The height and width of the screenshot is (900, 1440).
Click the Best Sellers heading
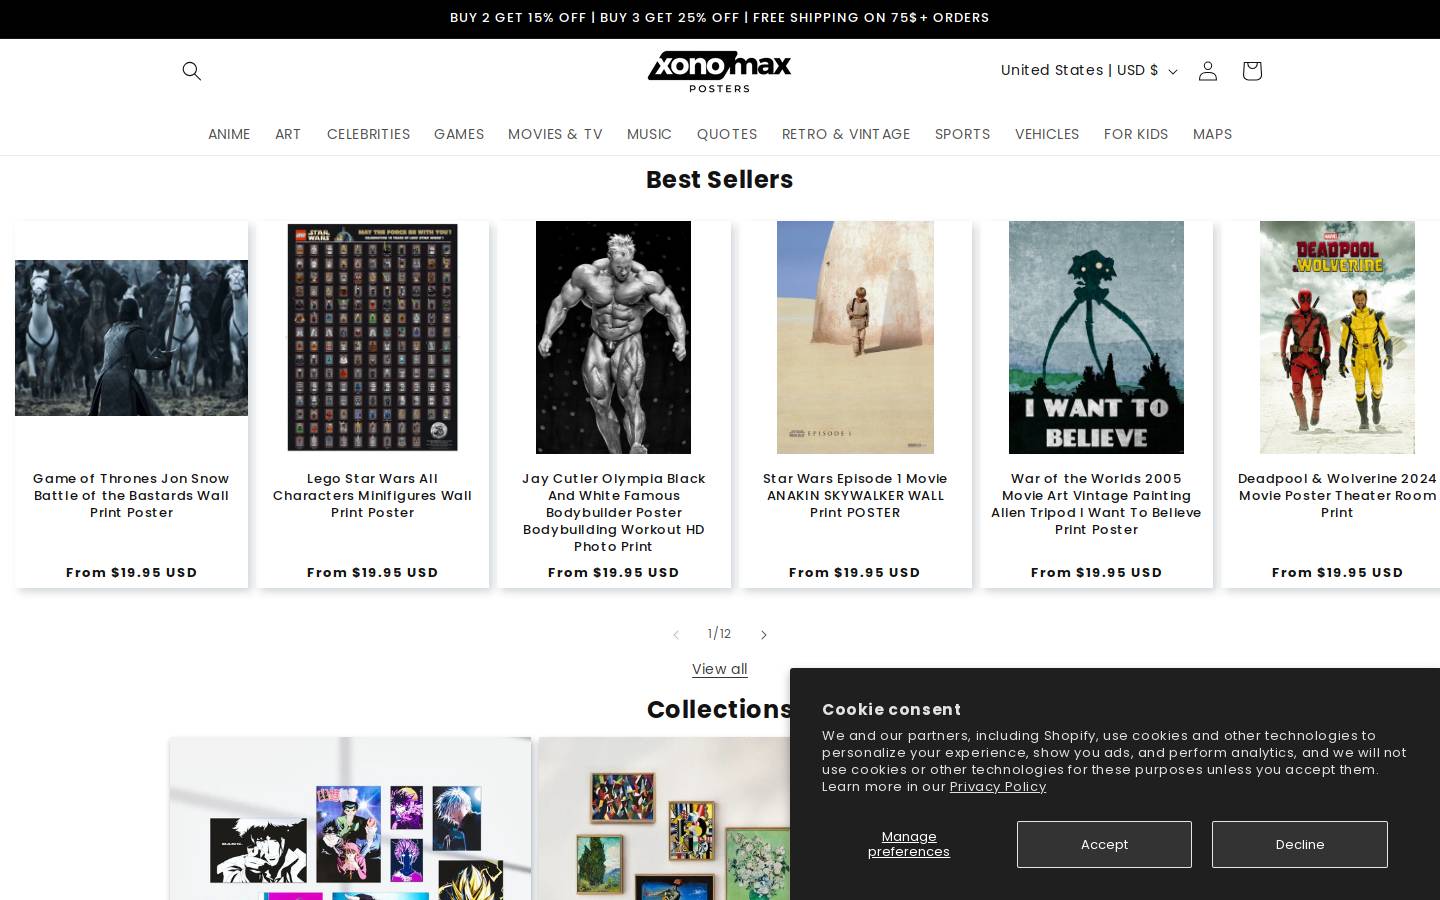click(720, 180)
